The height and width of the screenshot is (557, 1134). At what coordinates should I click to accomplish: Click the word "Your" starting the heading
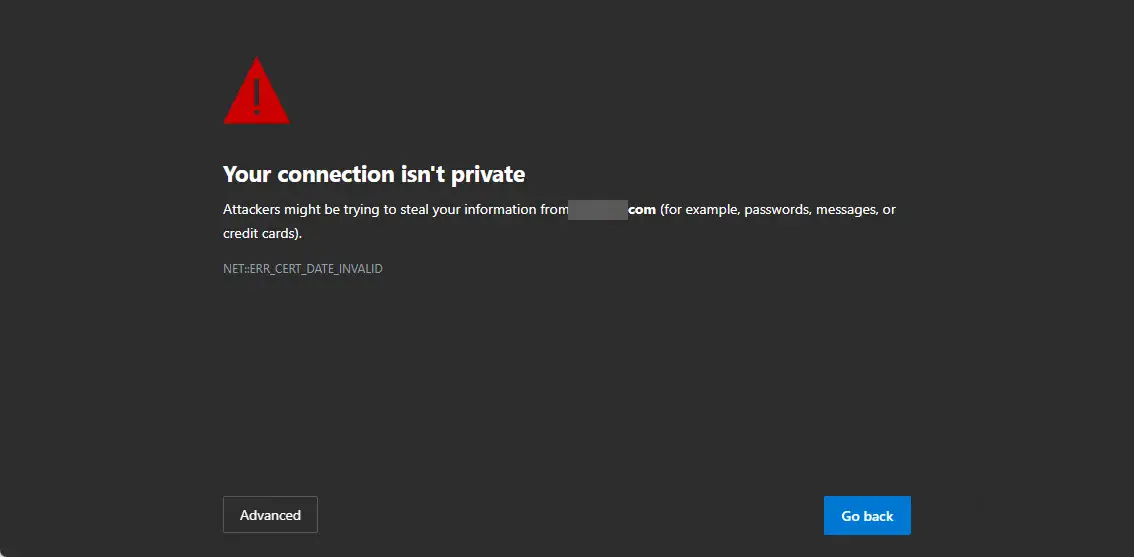[x=247, y=174]
